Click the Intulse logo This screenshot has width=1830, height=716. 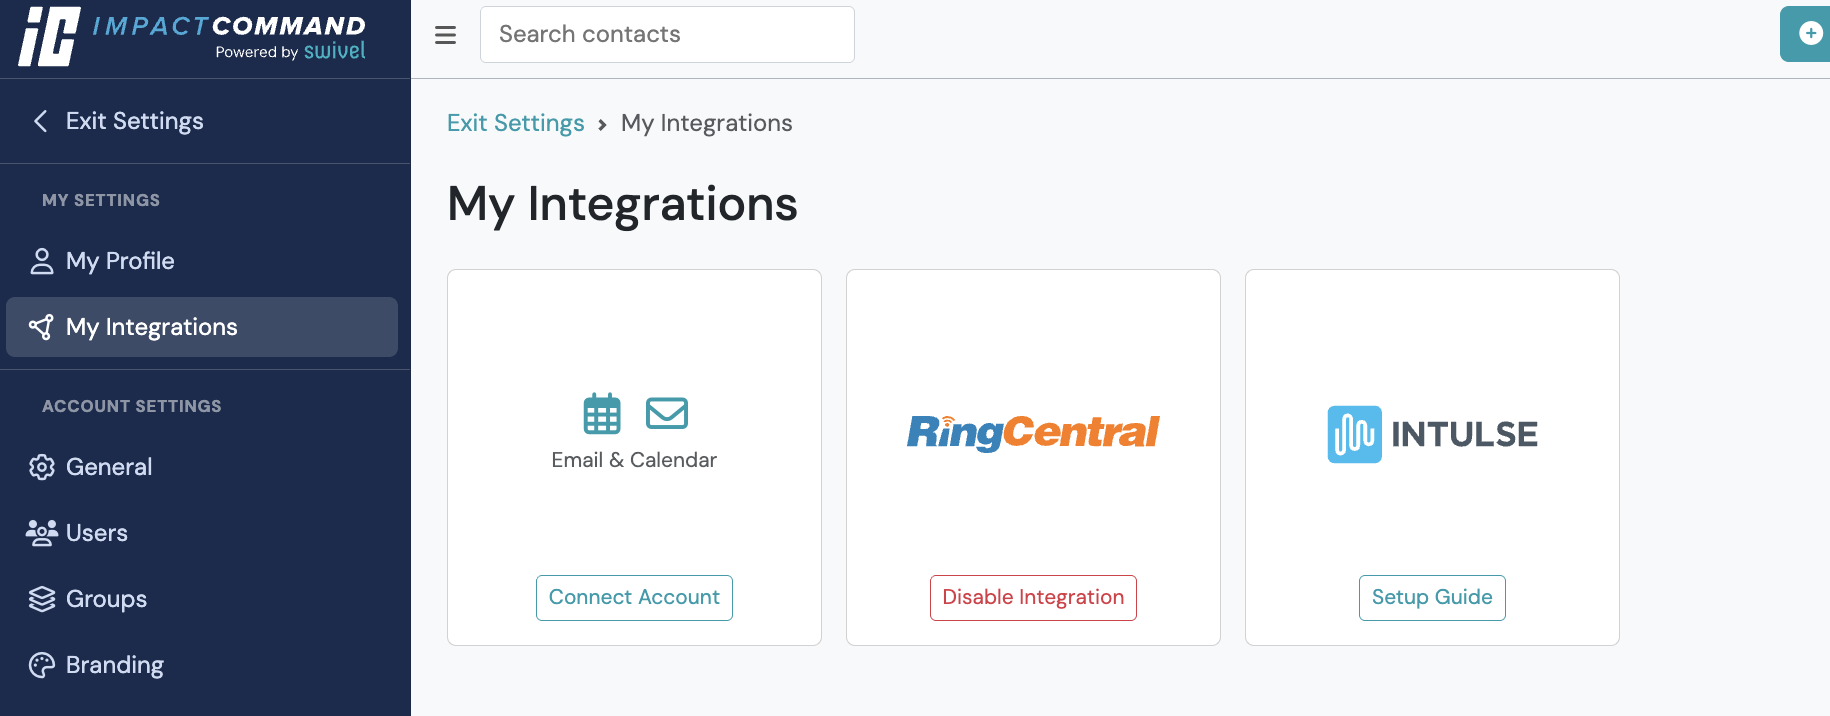1432,434
